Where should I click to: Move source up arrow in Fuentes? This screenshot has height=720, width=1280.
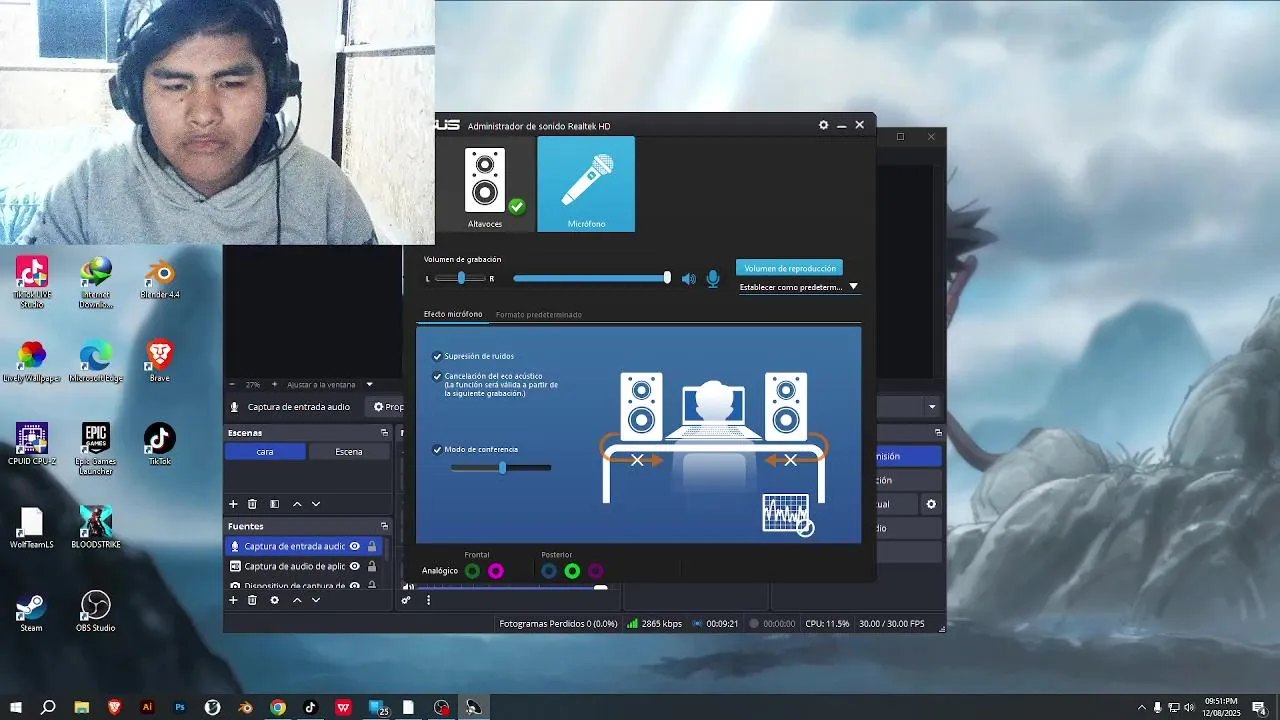[x=297, y=600]
